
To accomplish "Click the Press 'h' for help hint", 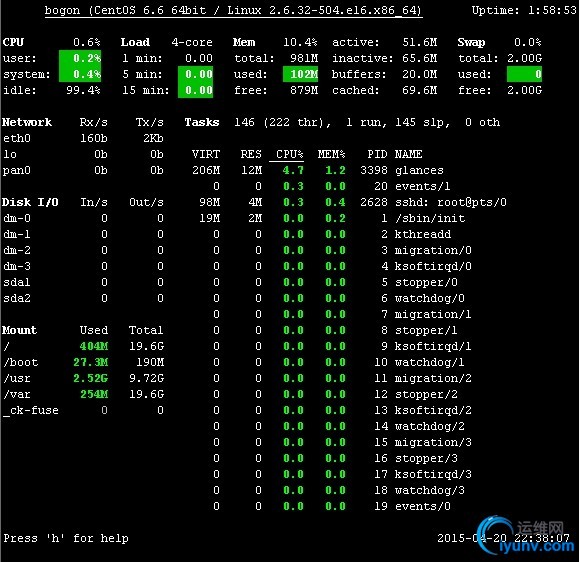I will click(66, 538).
